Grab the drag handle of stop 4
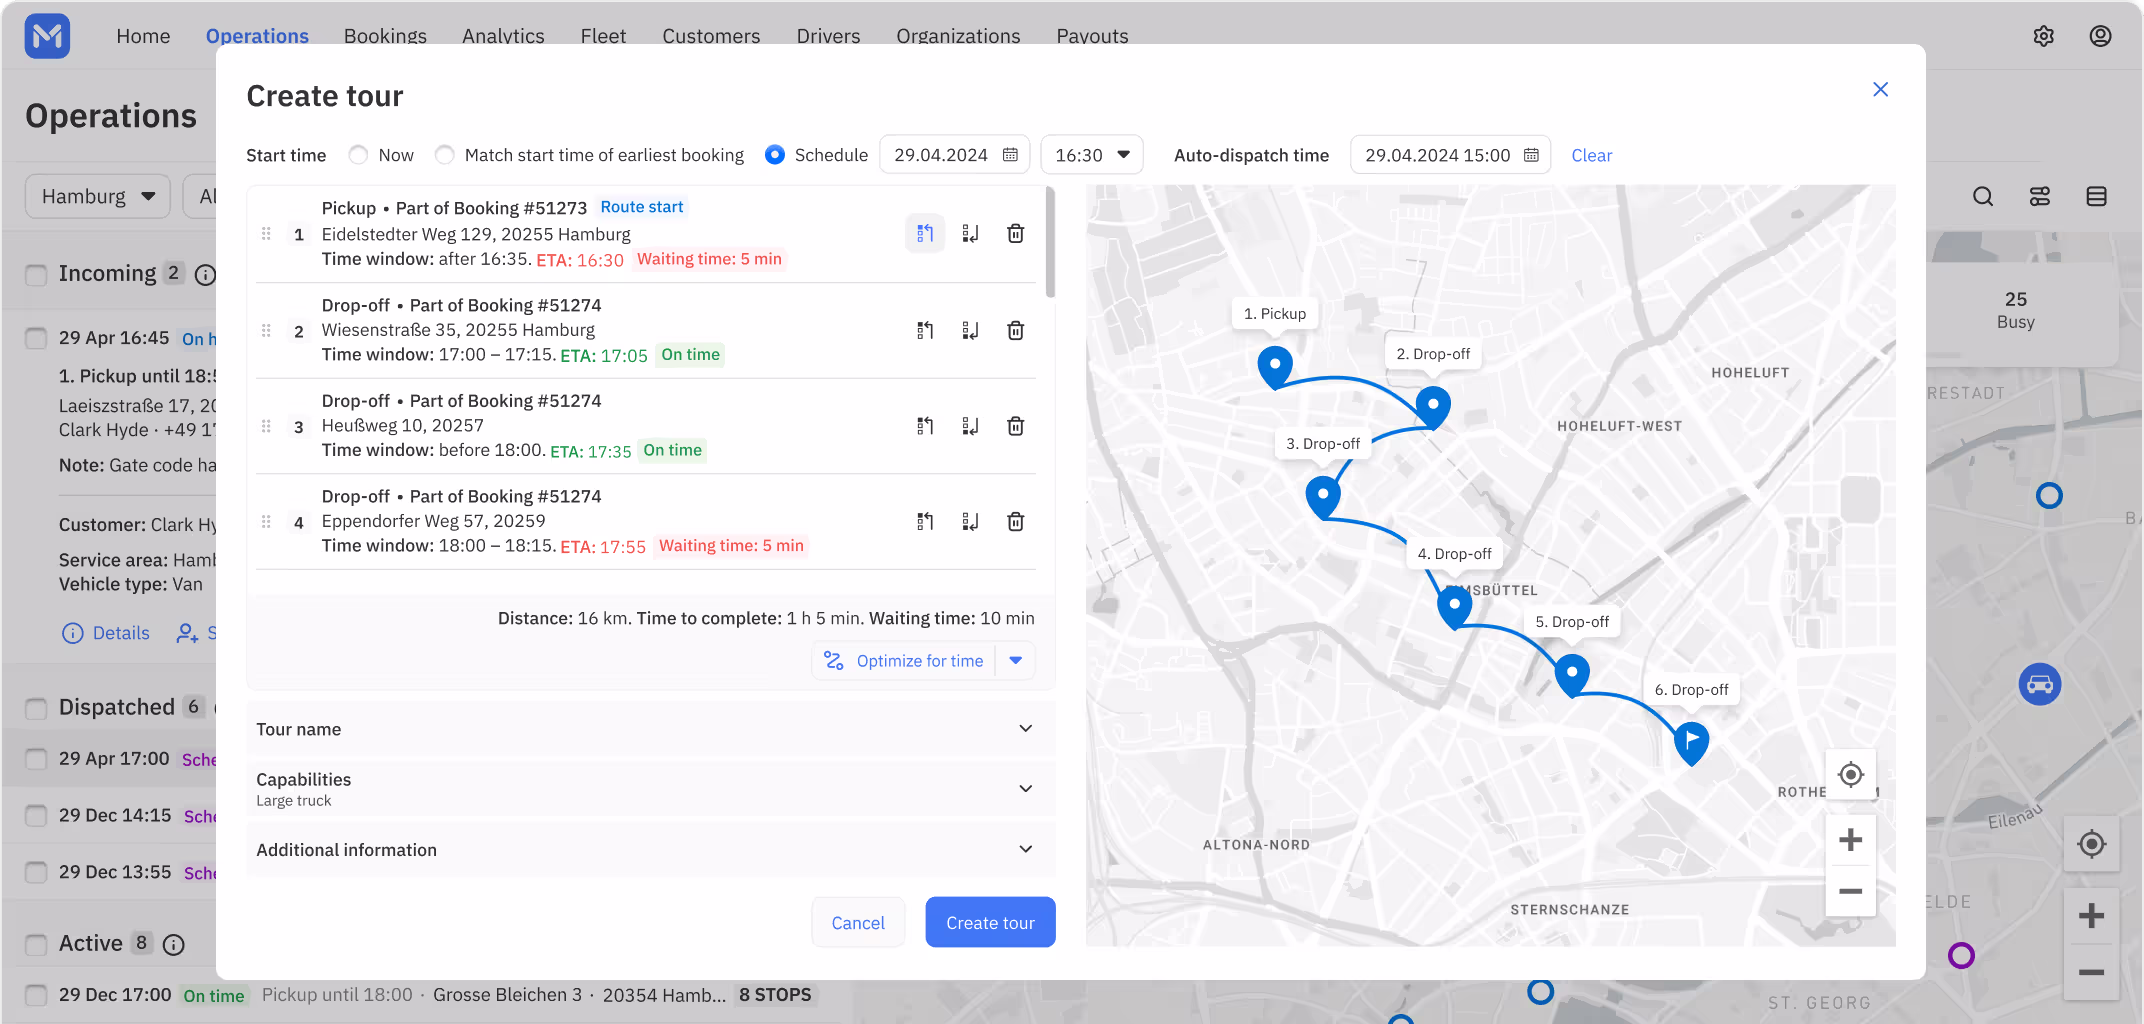The height and width of the screenshot is (1024, 2144). [x=266, y=522]
